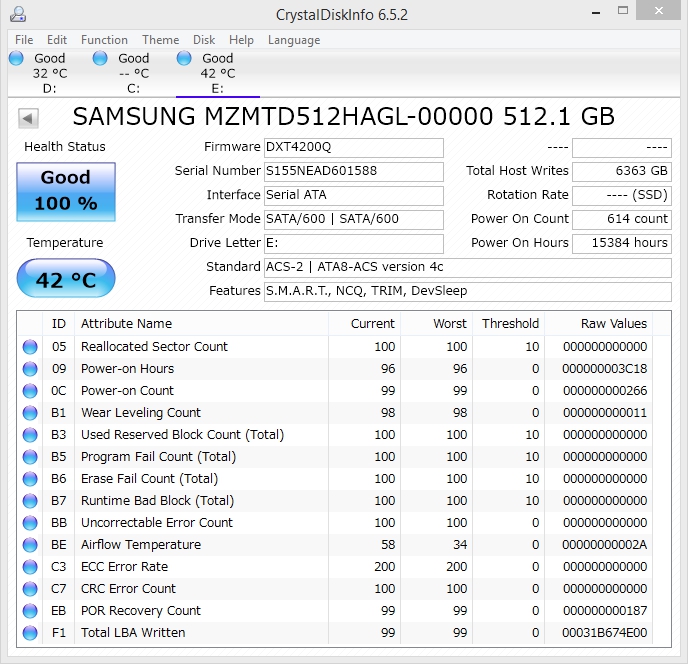Open the Help menu
Viewport: 688px width, 664px height.
[241, 40]
